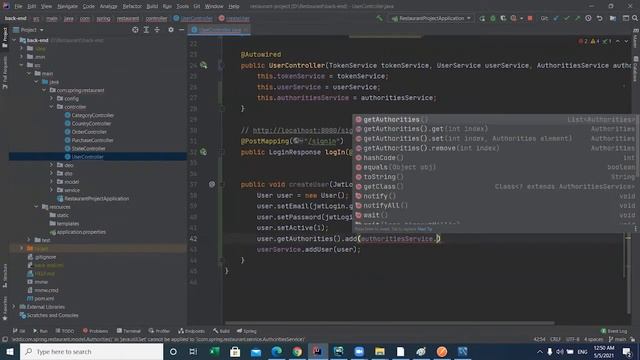Select hashCode() completion suggestion
This screenshot has width=640, height=360.
tap(495, 158)
